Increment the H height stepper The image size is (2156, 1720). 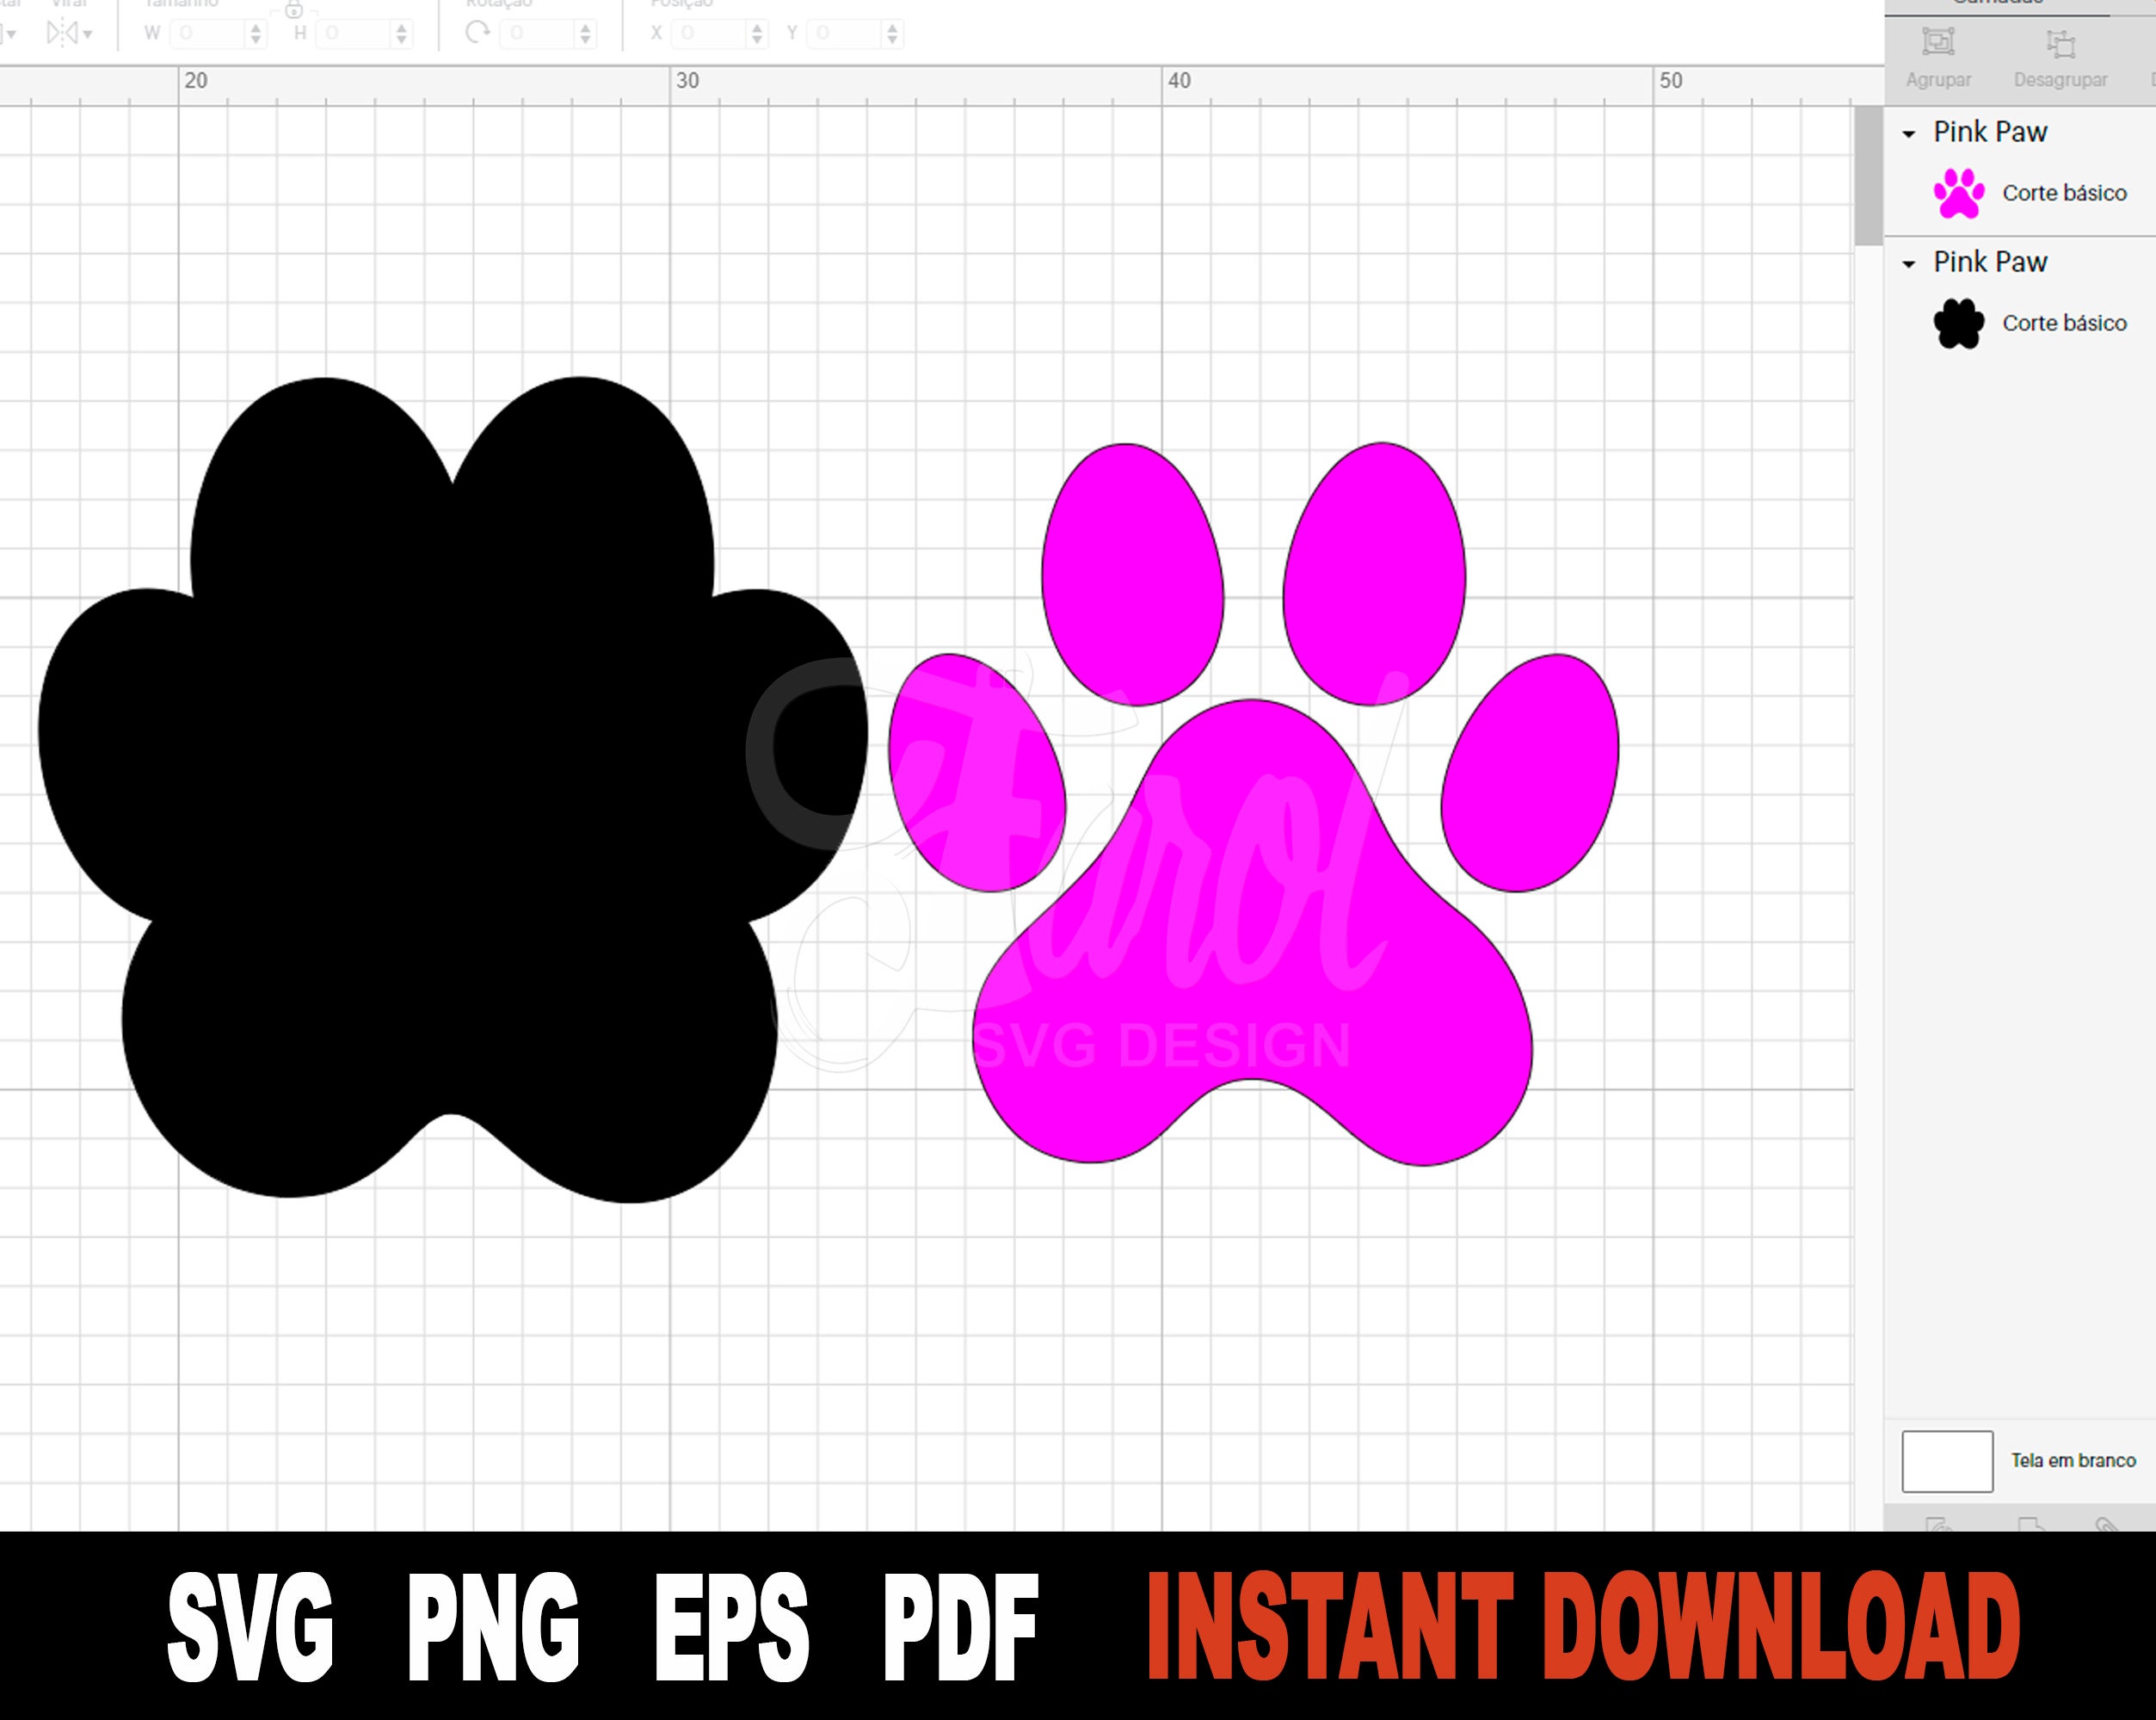point(399,28)
